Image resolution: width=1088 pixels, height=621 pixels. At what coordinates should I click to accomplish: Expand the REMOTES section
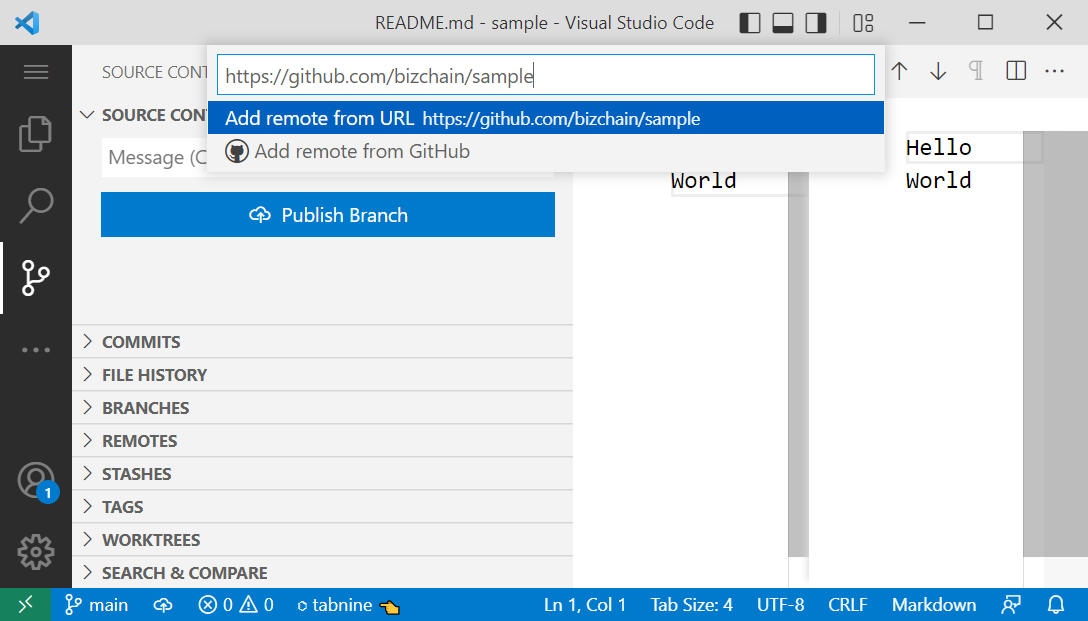click(140, 440)
